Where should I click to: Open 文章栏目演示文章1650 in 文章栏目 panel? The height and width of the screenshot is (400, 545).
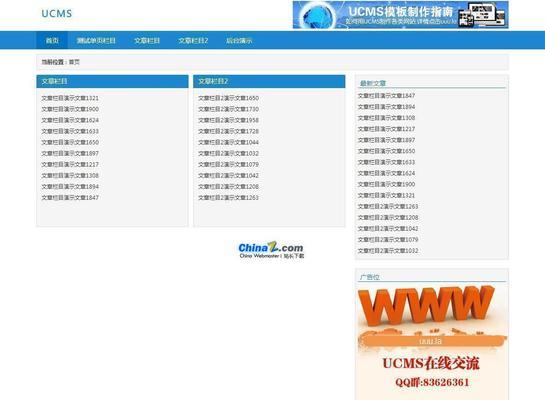click(70, 142)
